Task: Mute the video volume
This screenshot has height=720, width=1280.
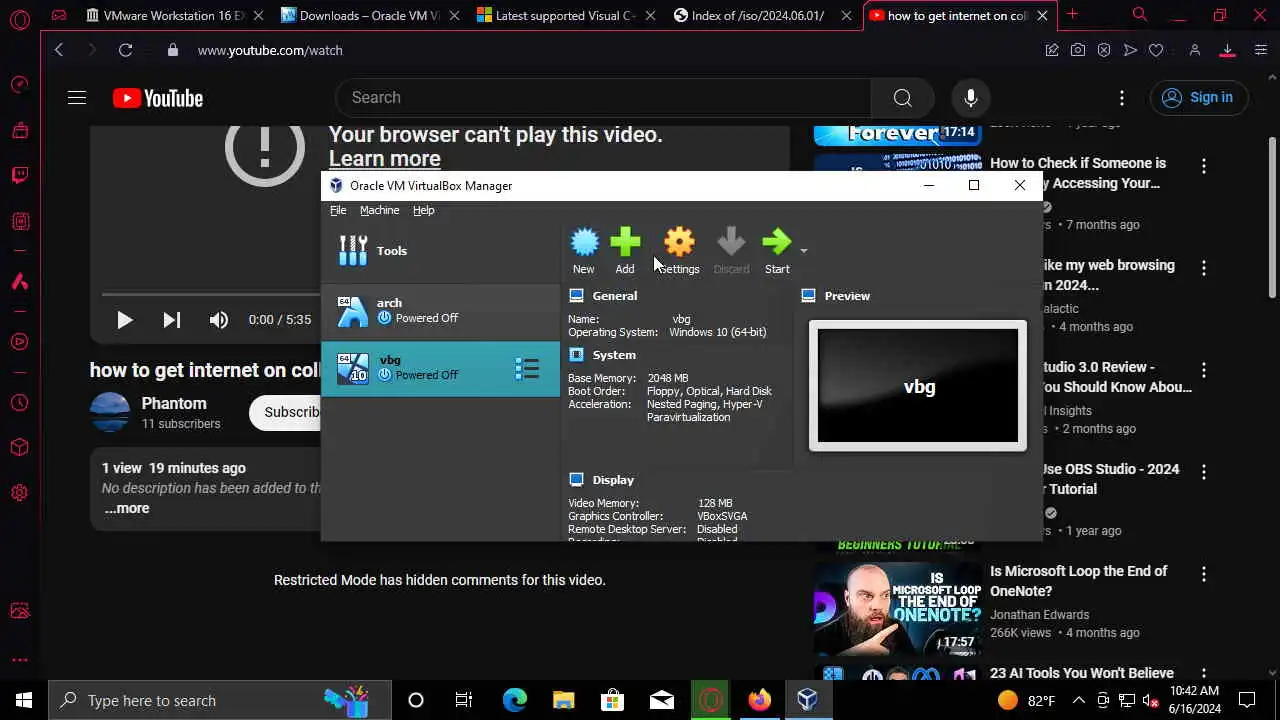Action: pyautogui.click(x=219, y=320)
